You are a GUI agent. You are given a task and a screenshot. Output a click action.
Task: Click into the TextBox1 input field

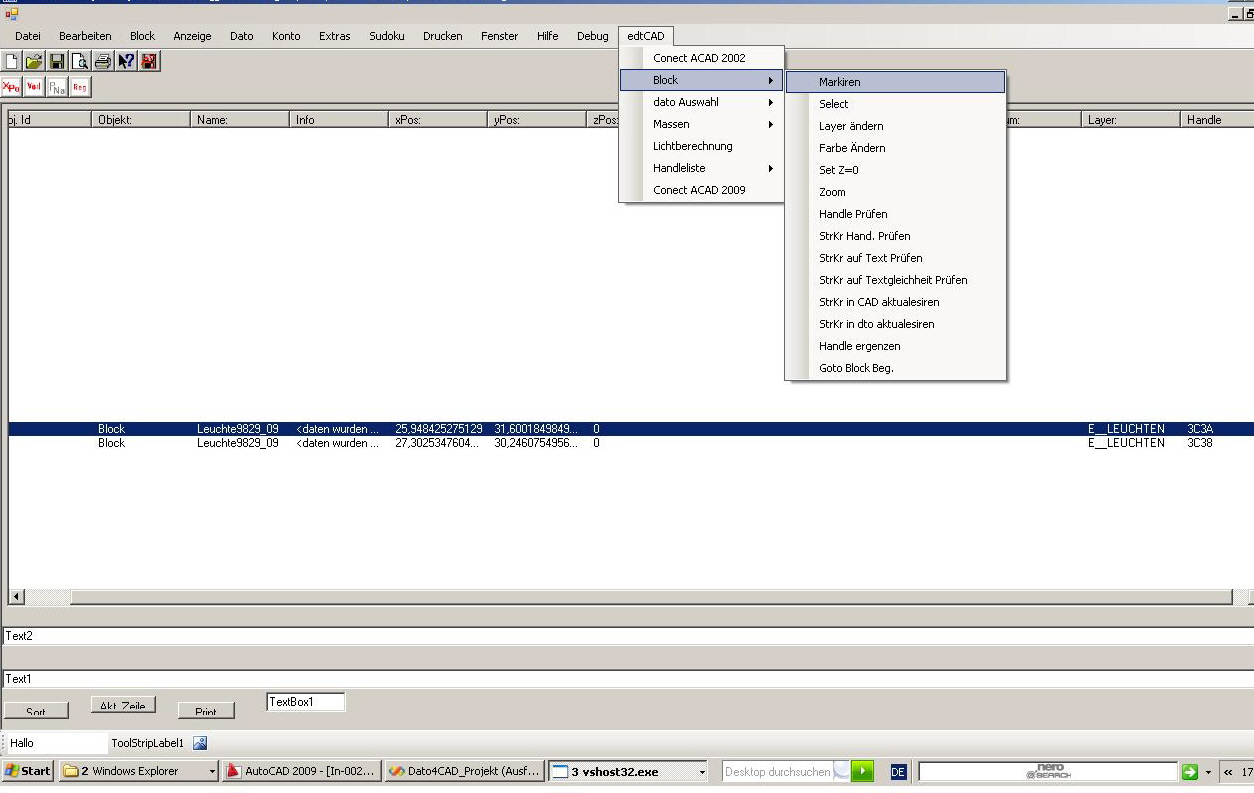(305, 702)
